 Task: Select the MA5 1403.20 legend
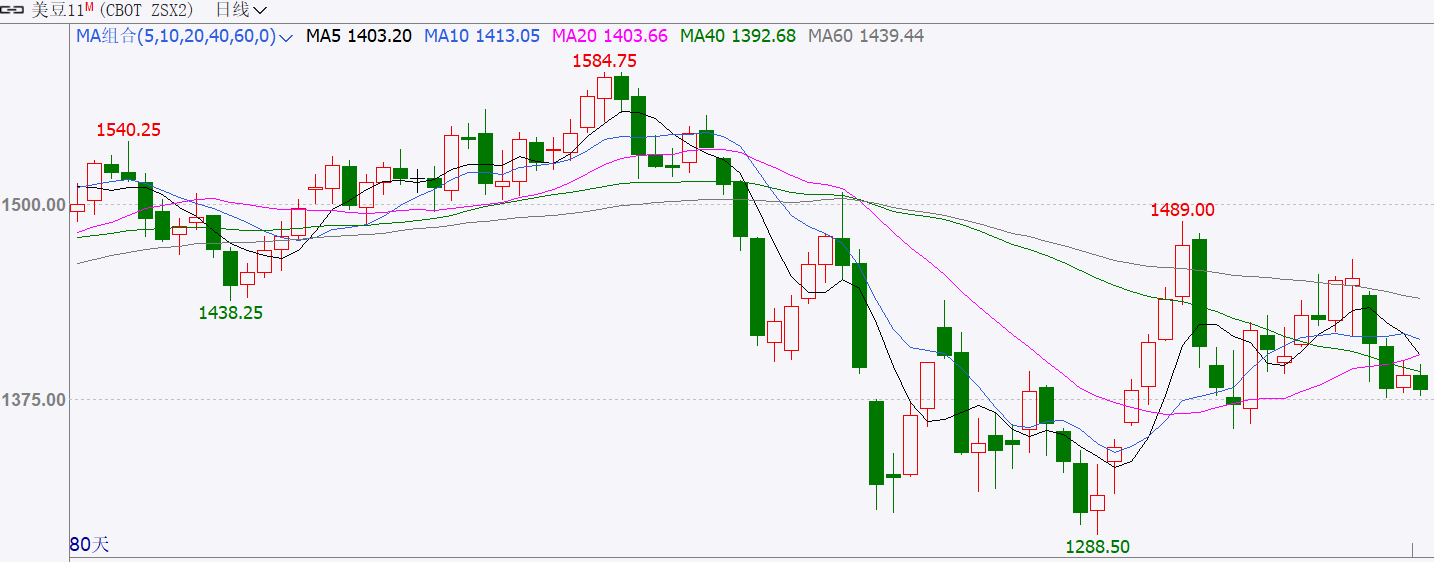[359, 36]
